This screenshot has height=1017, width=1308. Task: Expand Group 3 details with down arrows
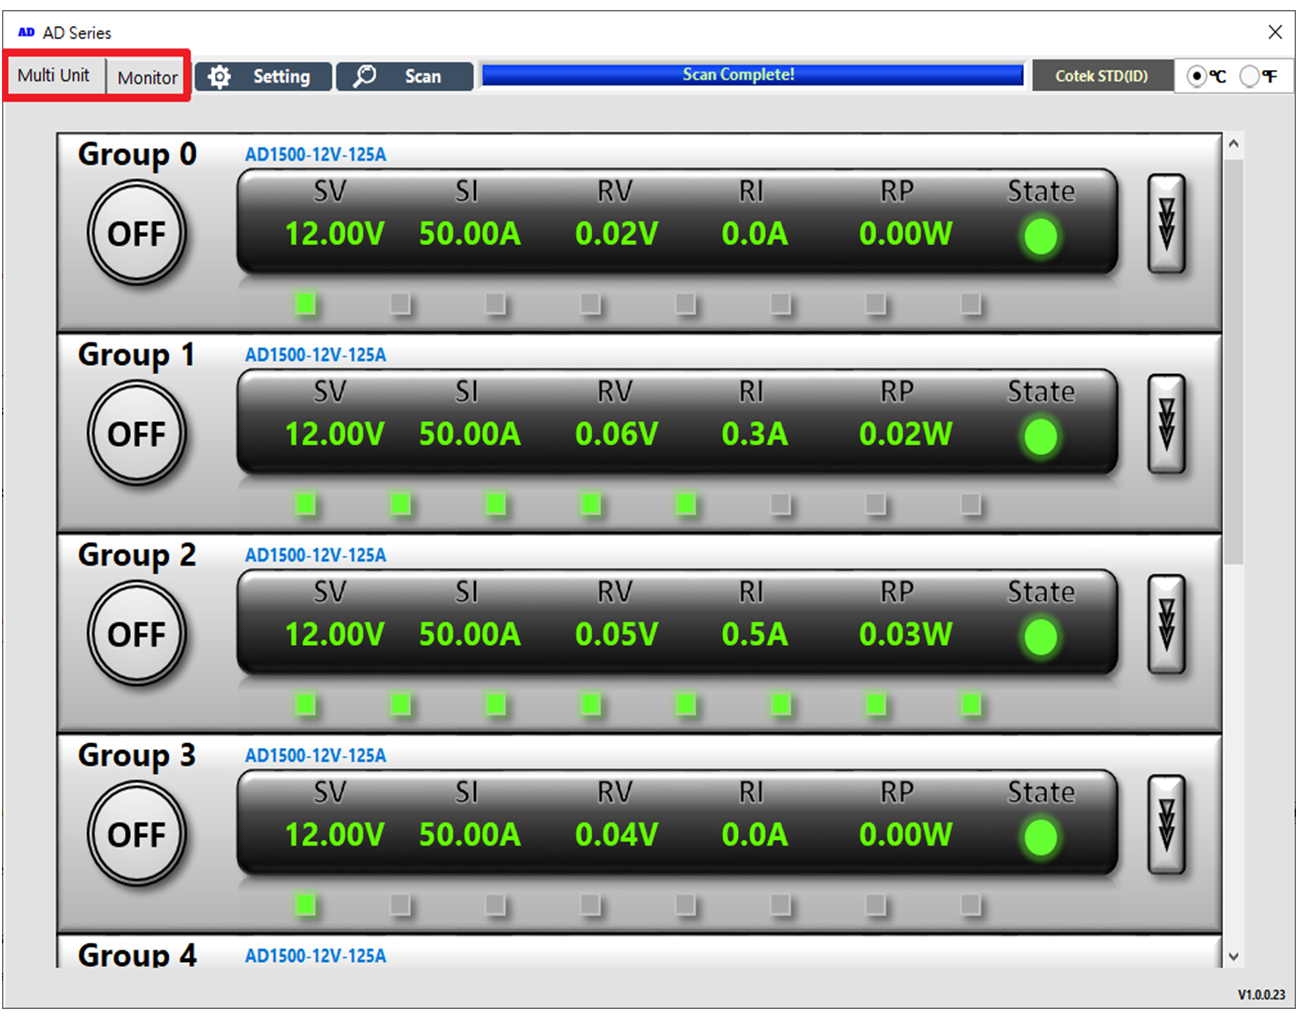coord(1166,824)
